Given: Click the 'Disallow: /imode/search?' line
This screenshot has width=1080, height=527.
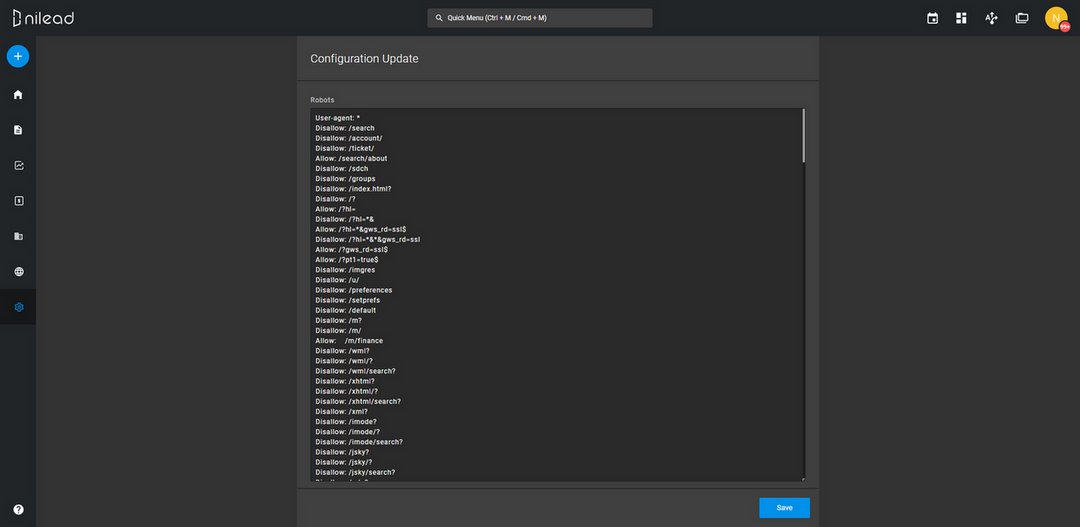Looking at the screenshot, I should 359,442.
